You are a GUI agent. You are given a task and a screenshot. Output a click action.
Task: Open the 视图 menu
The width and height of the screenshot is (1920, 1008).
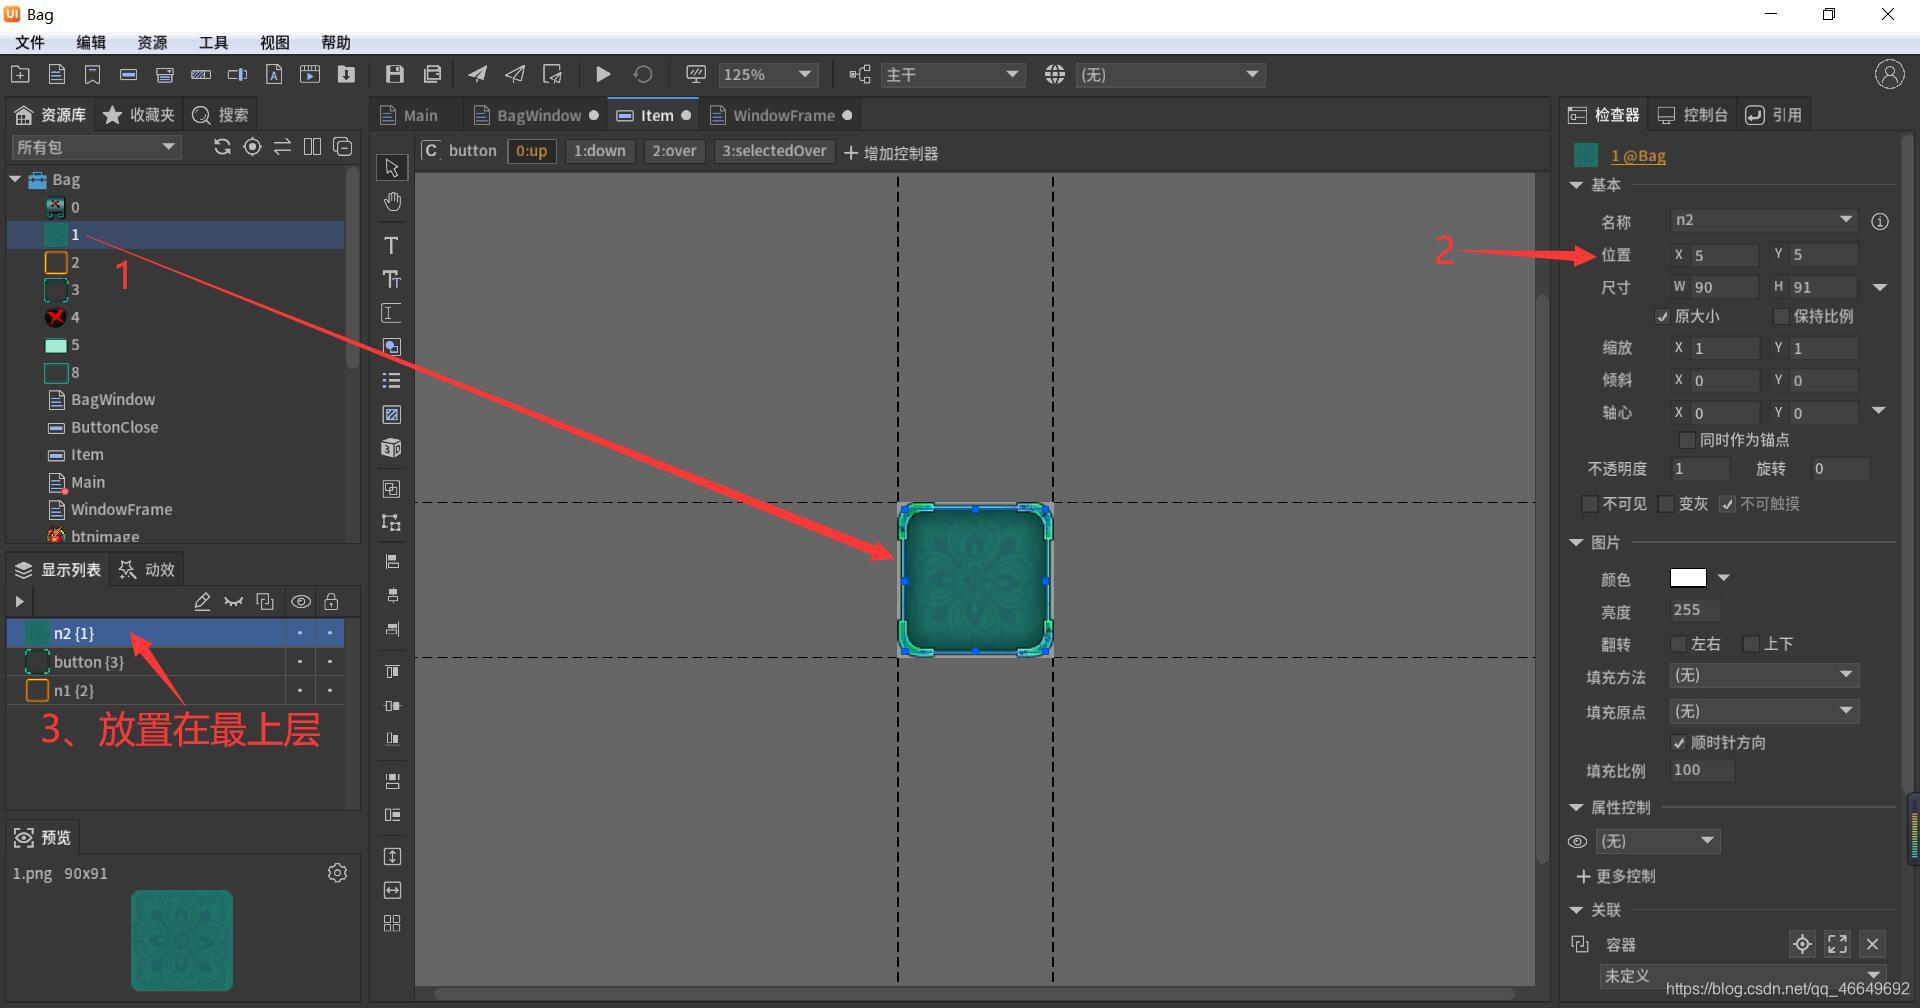274,42
